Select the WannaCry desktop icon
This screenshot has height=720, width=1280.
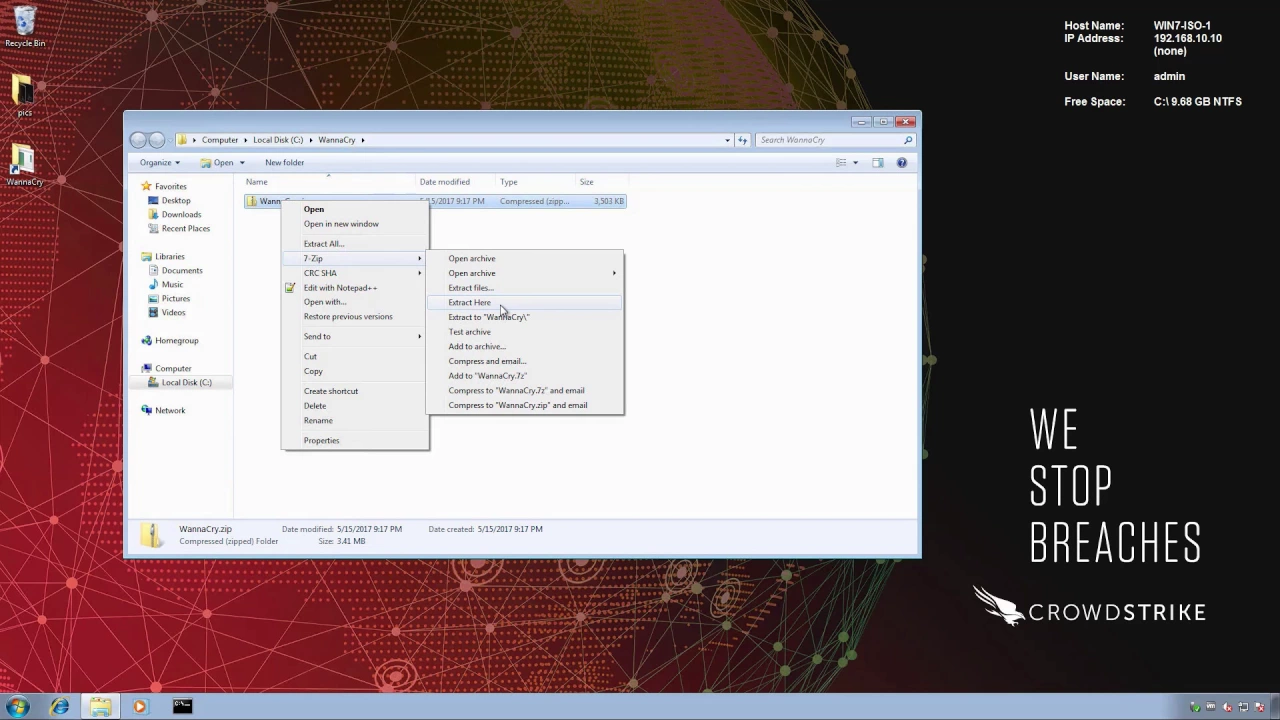tap(24, 166)
